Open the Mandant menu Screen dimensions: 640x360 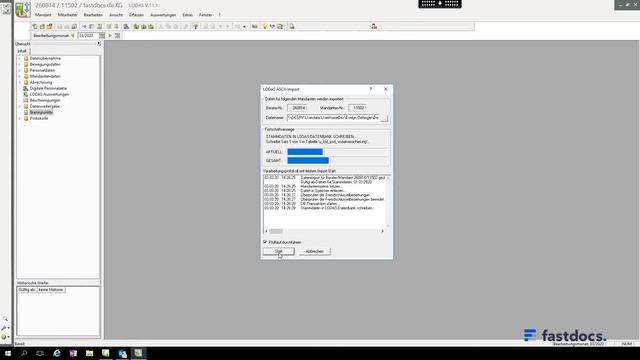click(x=43, y=15)
